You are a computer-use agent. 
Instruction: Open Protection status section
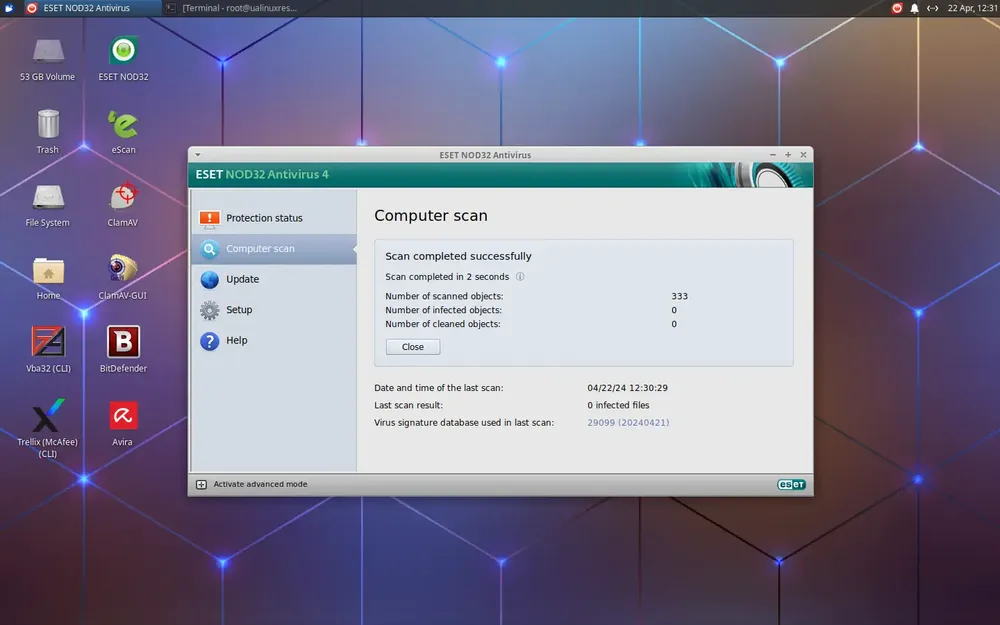(274, 218)
